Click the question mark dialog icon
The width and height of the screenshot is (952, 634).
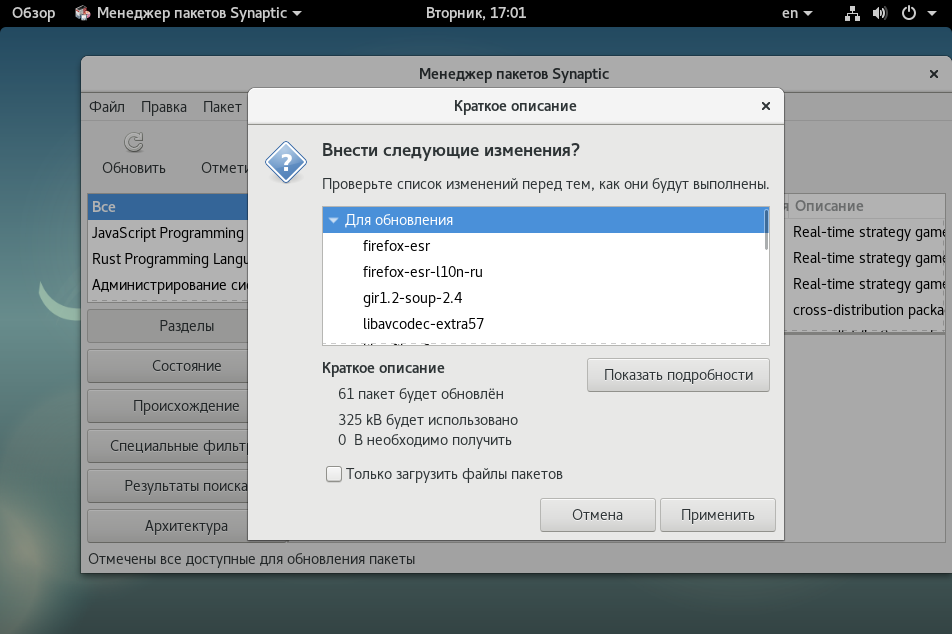285,162
